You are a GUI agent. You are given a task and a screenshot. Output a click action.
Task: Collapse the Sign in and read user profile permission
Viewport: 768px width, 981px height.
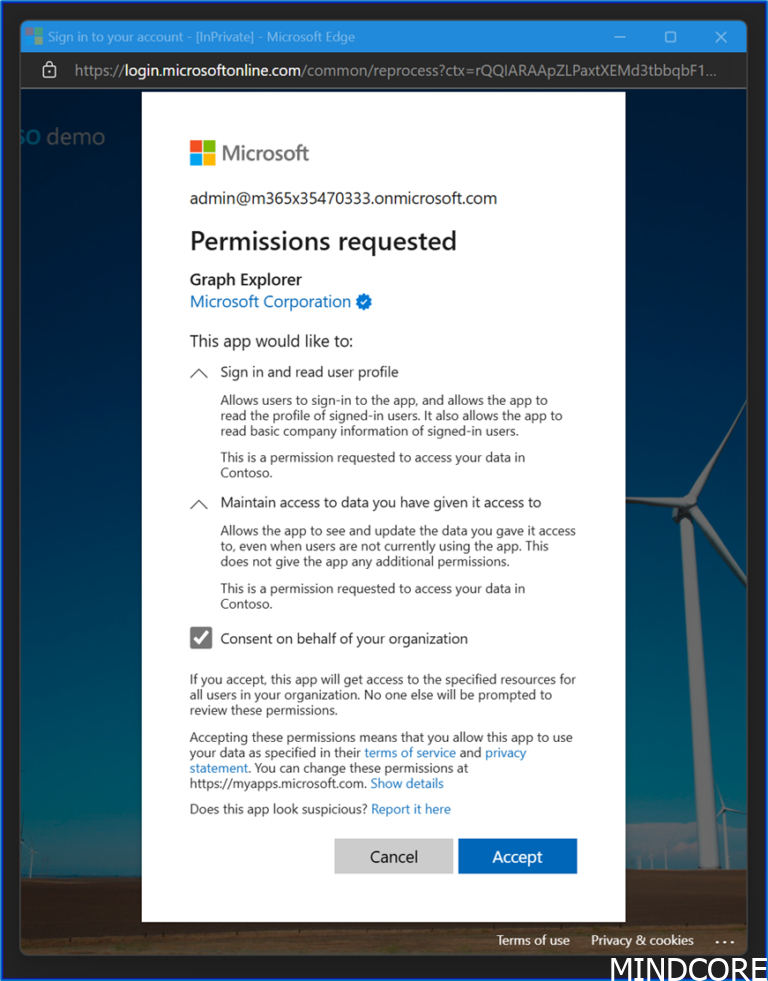click(x=198, y=372)
